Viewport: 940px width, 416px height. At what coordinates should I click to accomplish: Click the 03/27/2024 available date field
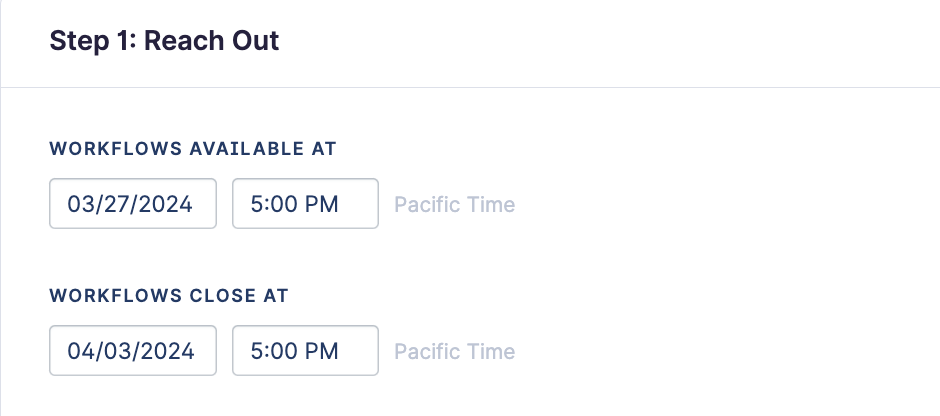(133, 204)
